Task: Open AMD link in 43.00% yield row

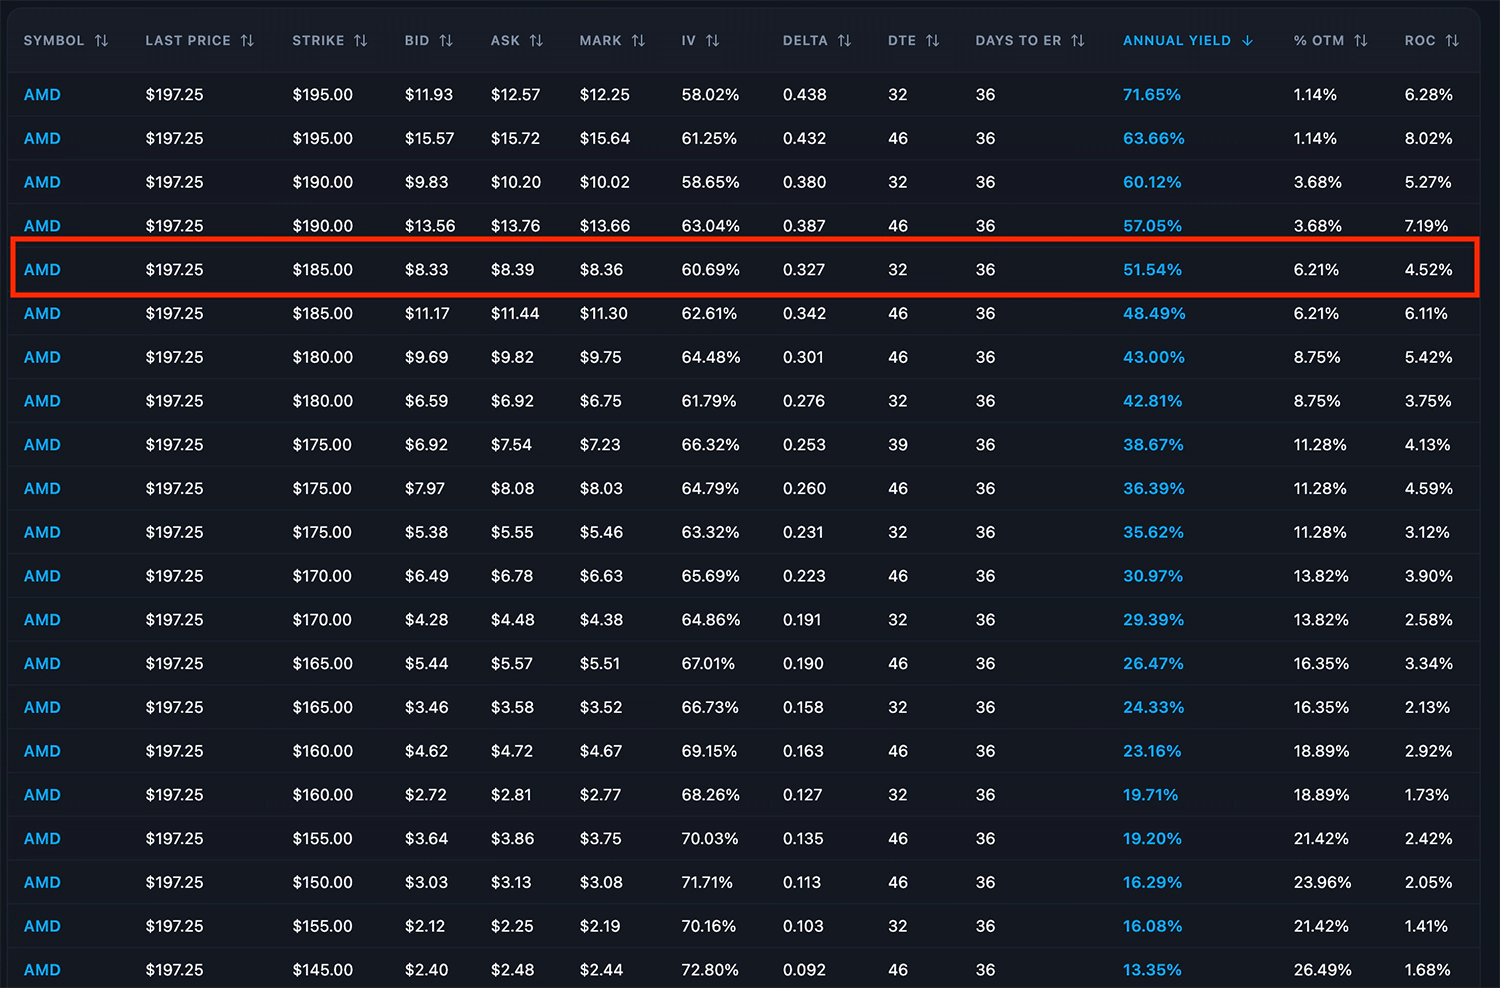Action: [x=42, y=358]
